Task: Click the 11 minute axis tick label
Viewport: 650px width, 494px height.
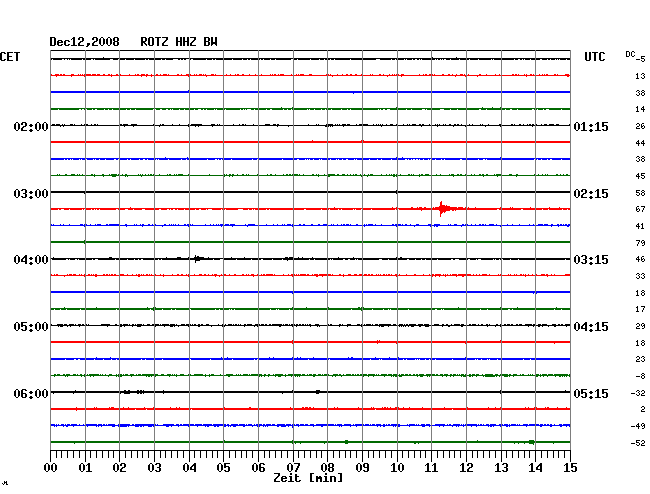Action: click(431, 468)
